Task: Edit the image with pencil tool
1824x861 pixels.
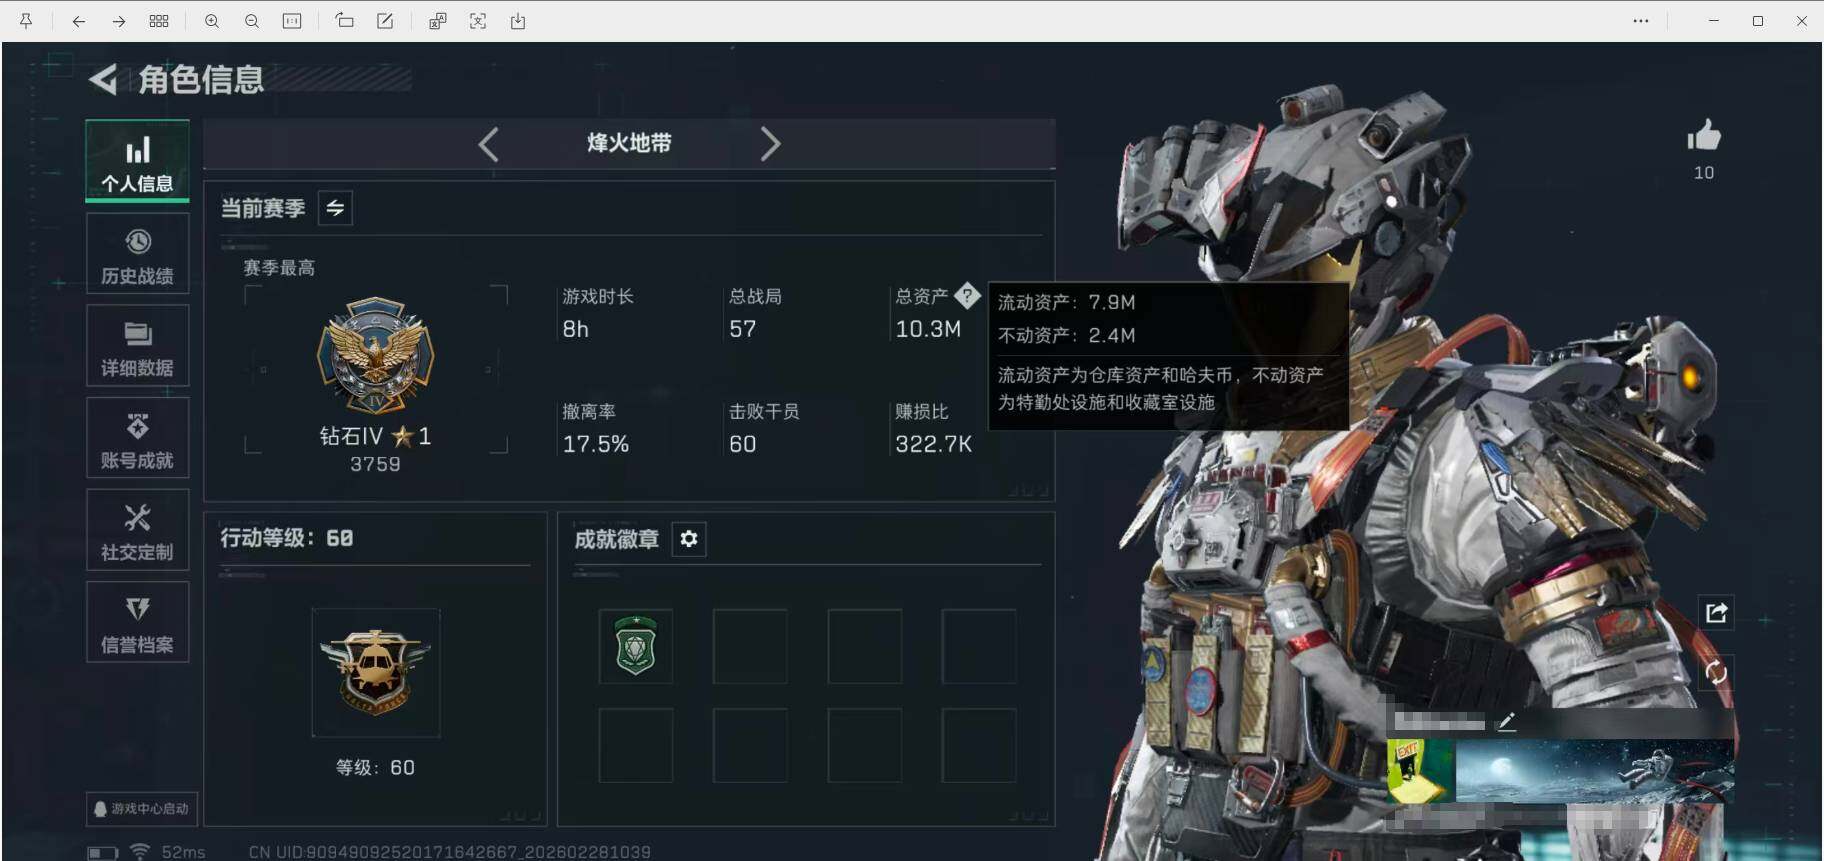Action: tap(385, 21)
